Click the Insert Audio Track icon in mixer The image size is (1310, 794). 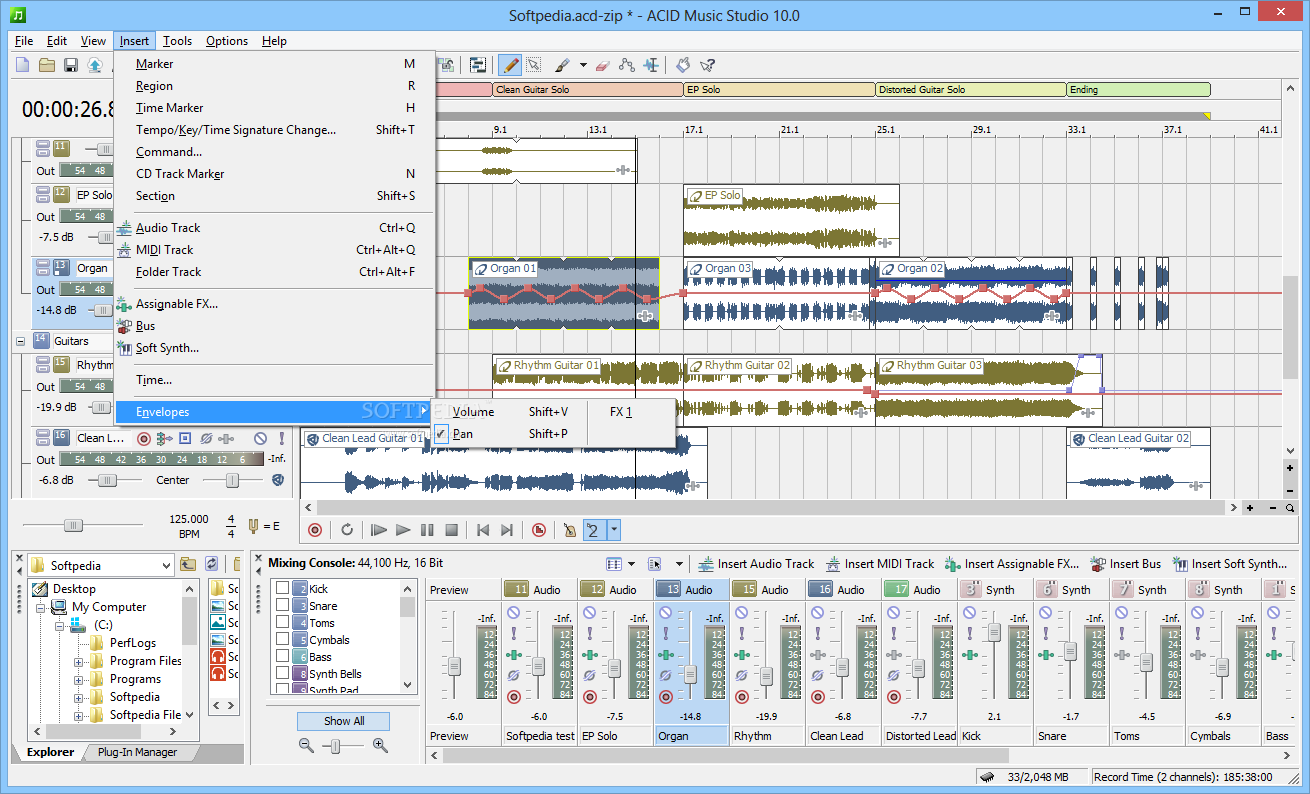click(708, 564)
